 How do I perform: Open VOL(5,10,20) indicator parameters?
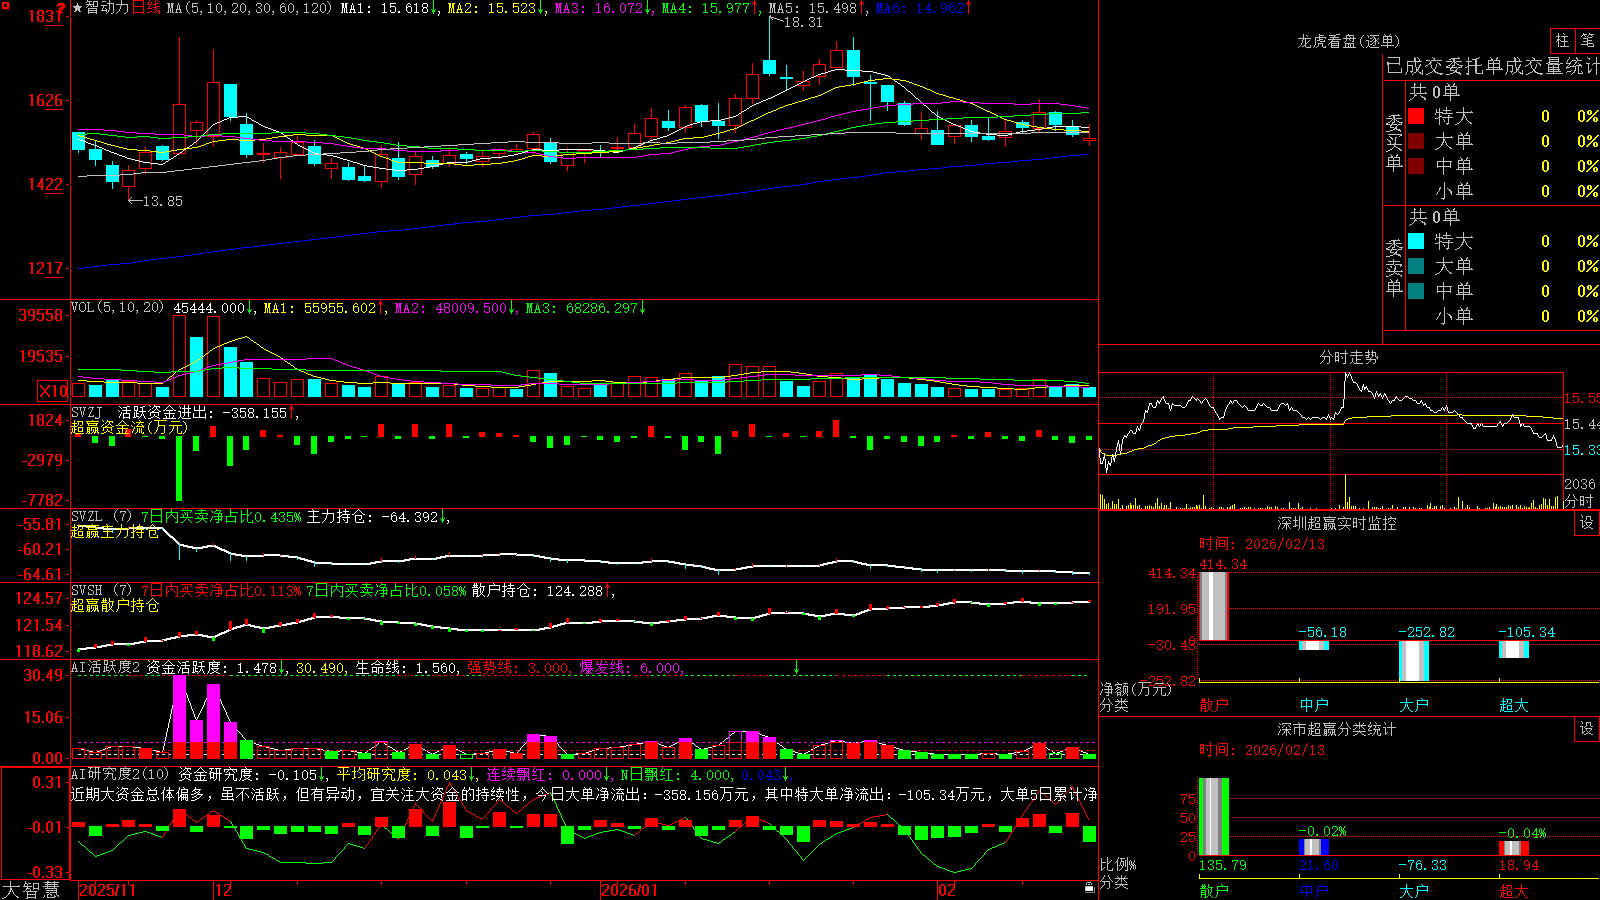(118, 308)
